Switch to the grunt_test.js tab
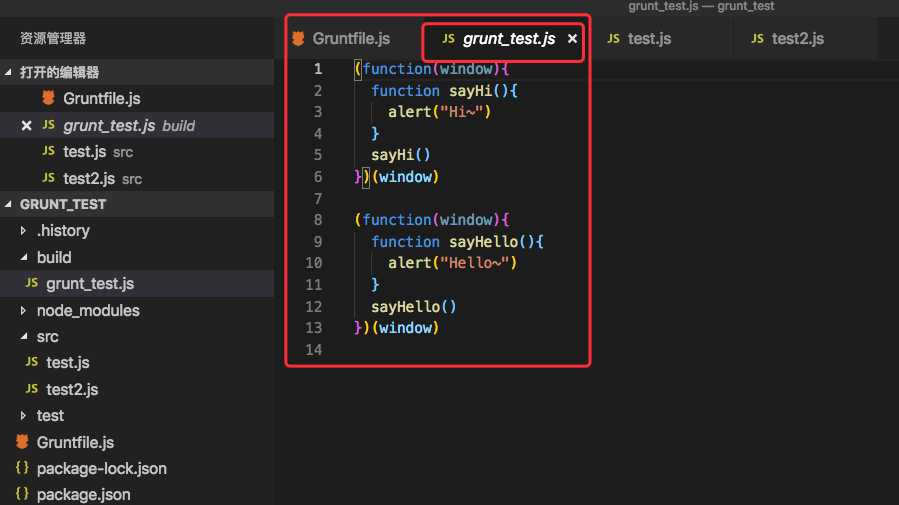The width and height of the screenshot is (899, 505). click(509, 38)
